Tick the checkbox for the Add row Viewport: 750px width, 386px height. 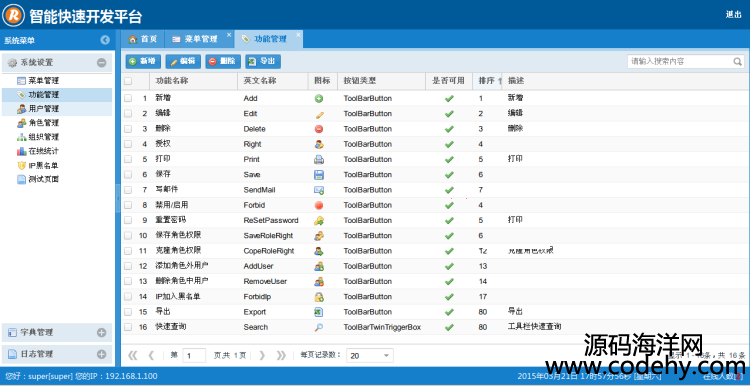(x=128, y=98)
